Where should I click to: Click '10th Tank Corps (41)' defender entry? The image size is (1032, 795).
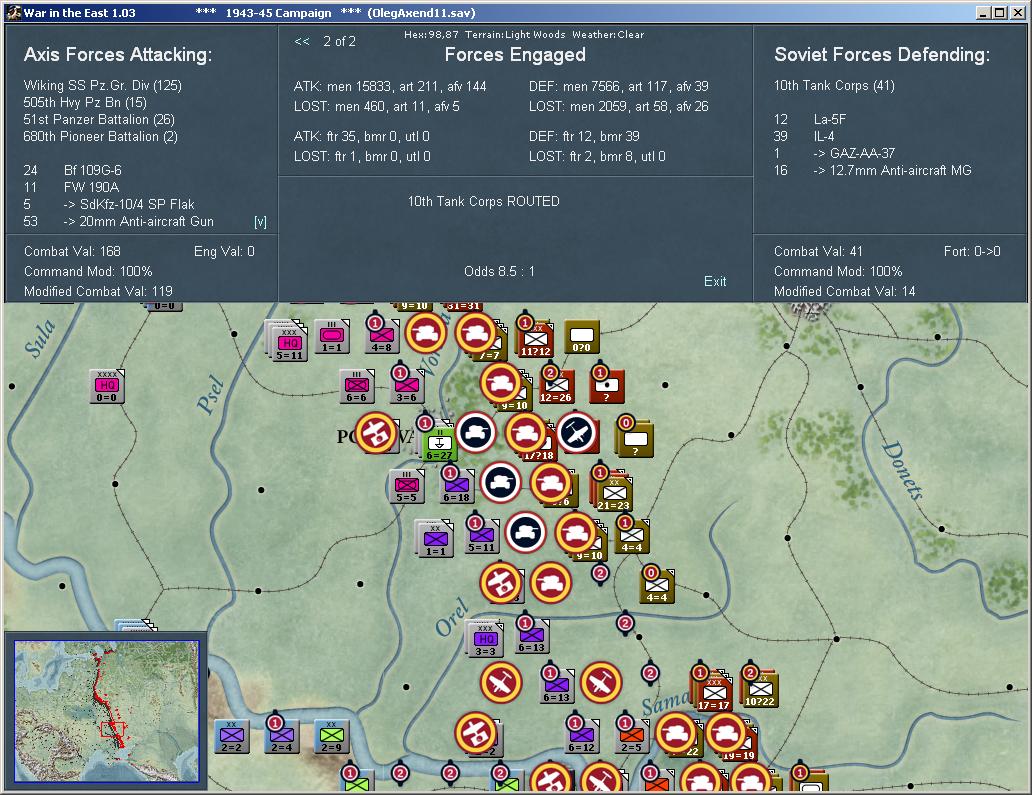(834, 86)
